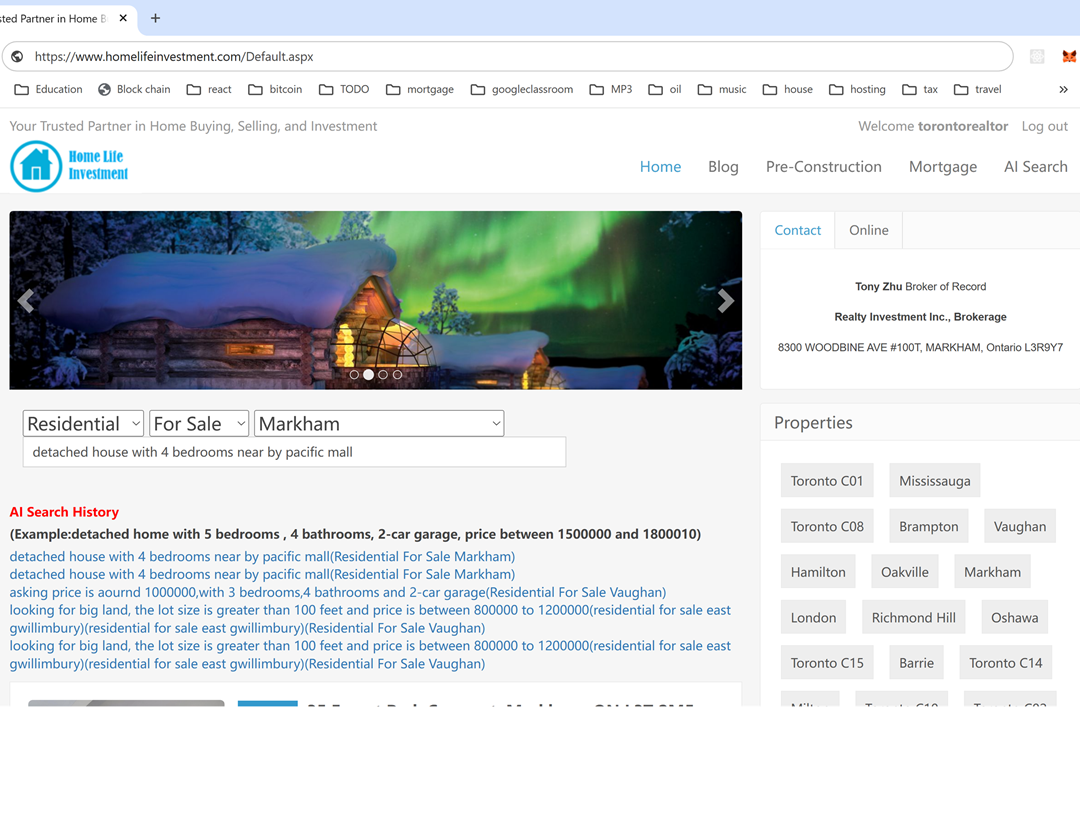The image size is (1080, 832).
Task: Open the AI Search menu item
Action: [x=1036, y=167]
